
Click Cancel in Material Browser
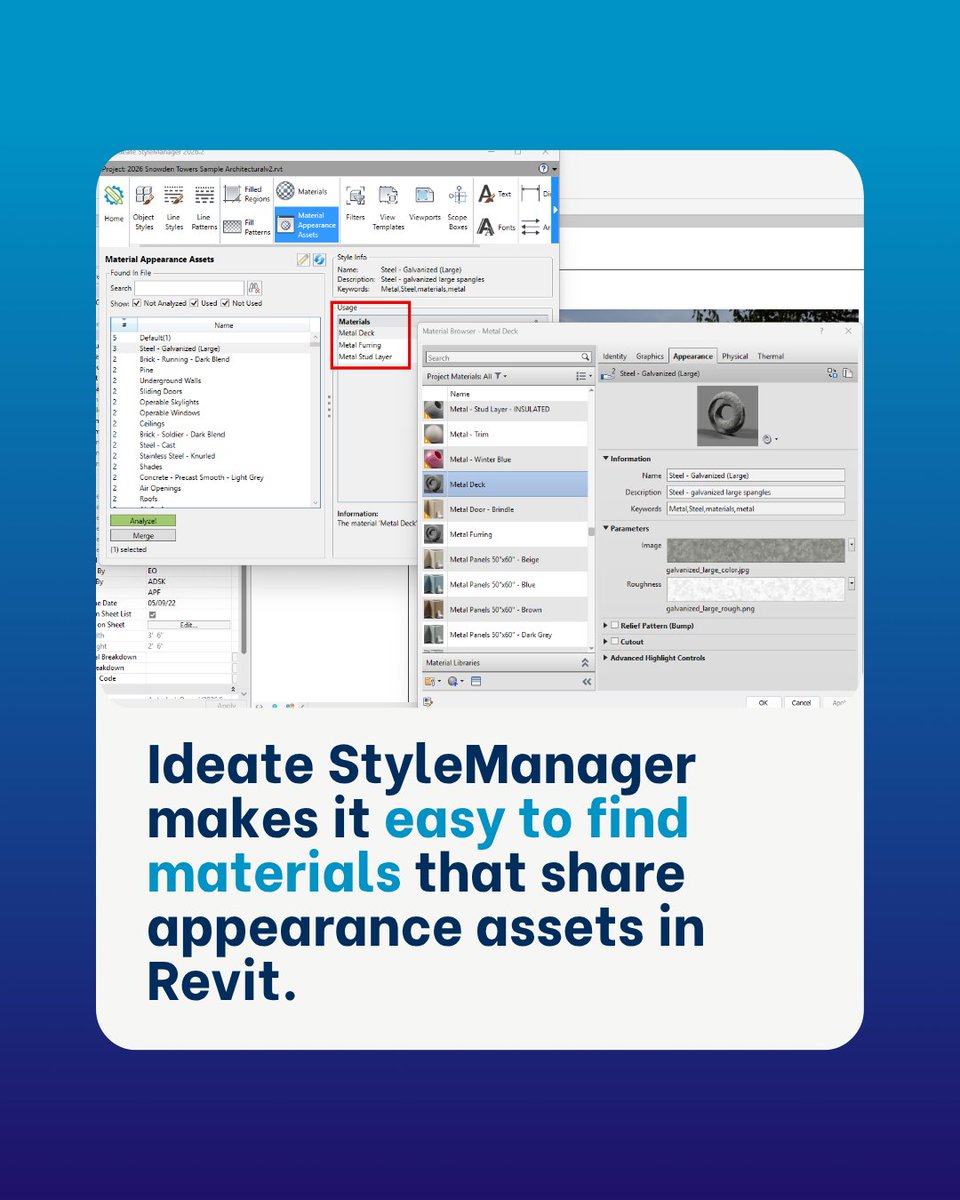tap(802, 703)
